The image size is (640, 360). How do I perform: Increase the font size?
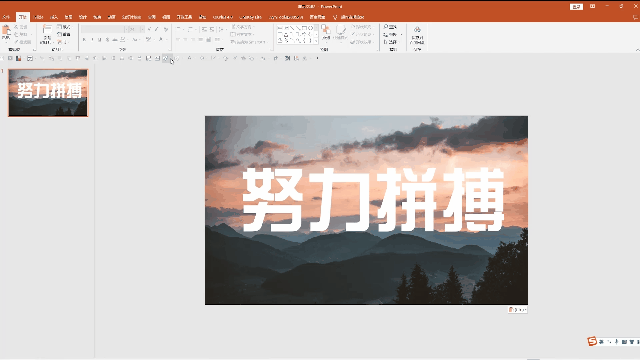[149, 29]
